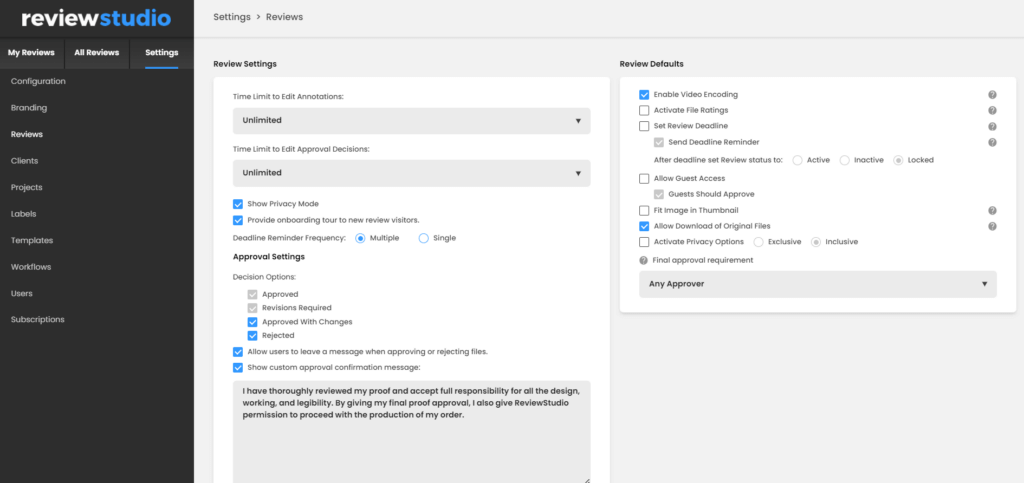Open the Time Limit to Edit Approval Decisions dropdown
This screenshot has width=1024, height=483.
tap(411, 173)
